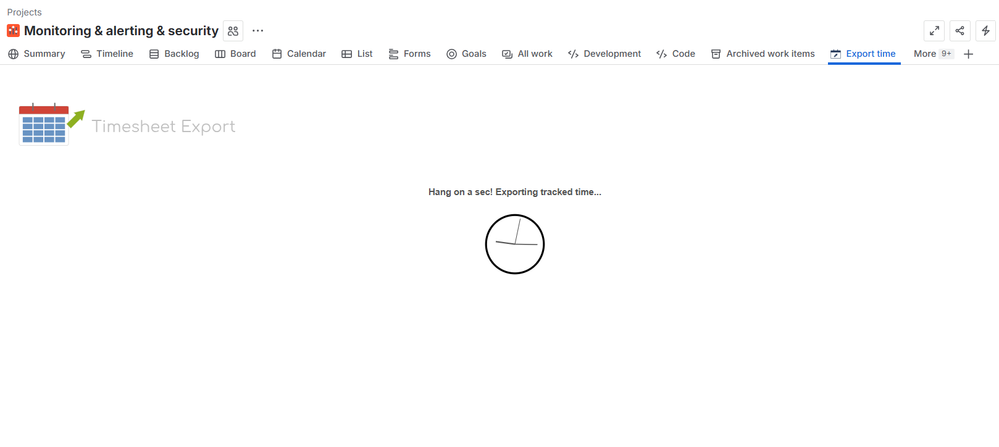
Task: Select the Board tab
Action: coord(235,54)
